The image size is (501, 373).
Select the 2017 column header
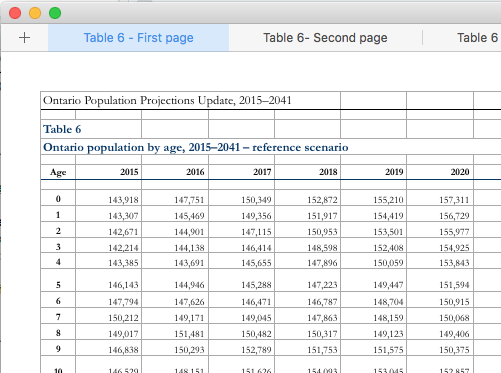[241, 172]
